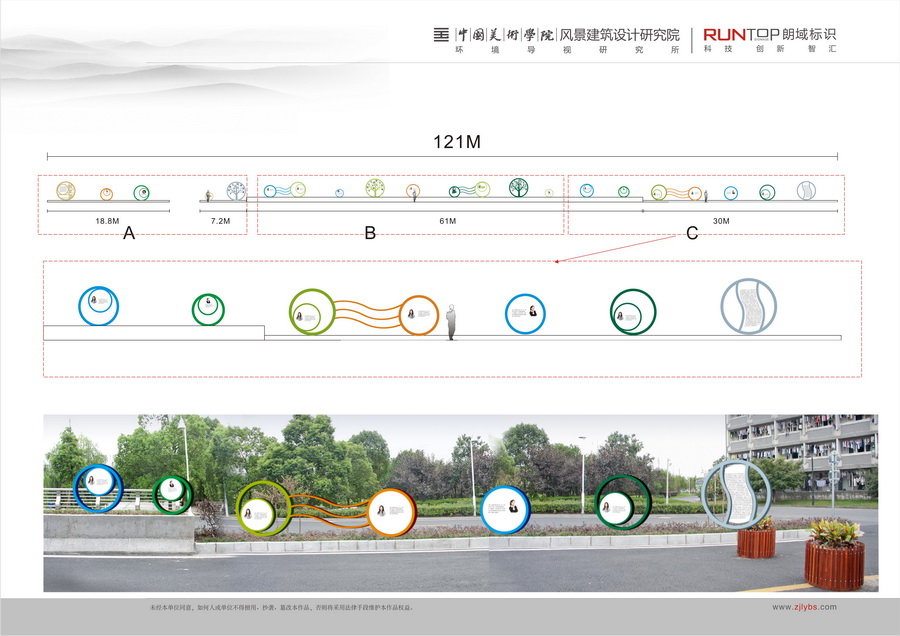Viewport: 900px width, 636px height.
Task: Click the large olive-green ring in the elevation drawing
Action: pos(312,312)
